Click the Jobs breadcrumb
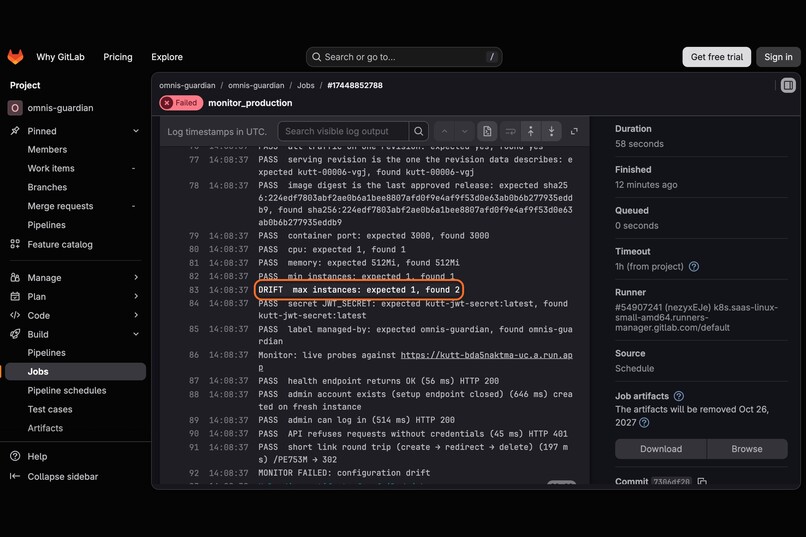This screenshot has width=806, height=537. coord(305,85)
